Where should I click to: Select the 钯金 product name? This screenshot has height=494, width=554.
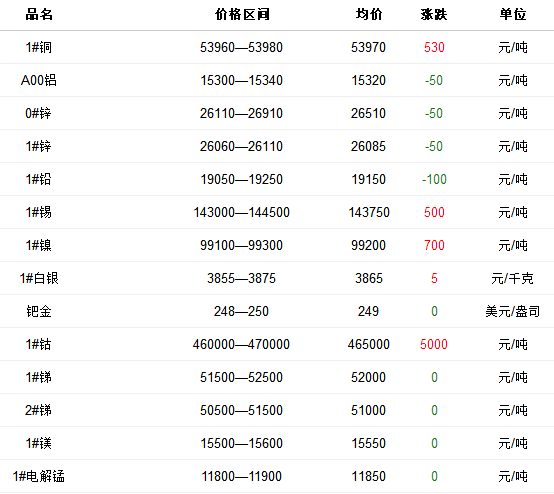(39, 311)
